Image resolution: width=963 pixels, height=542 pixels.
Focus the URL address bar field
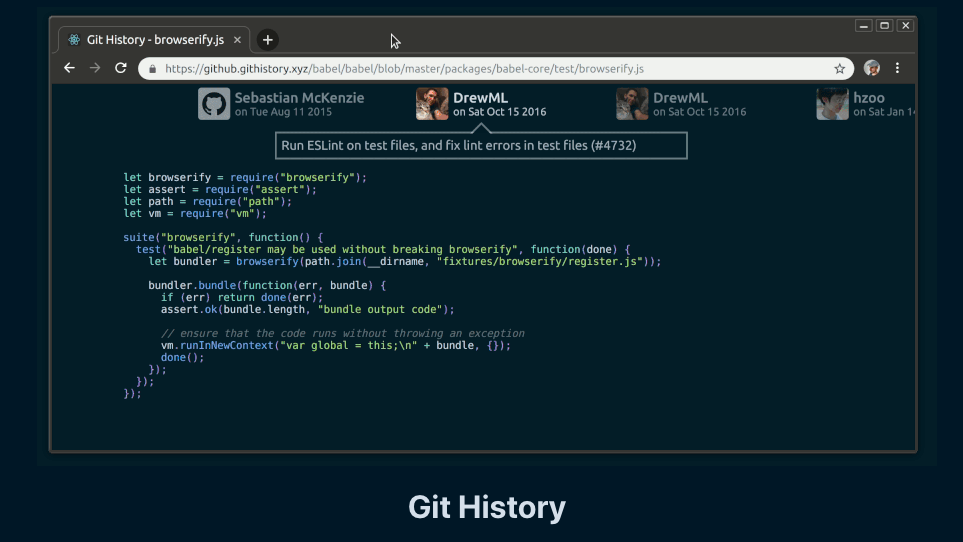point(496,69)
